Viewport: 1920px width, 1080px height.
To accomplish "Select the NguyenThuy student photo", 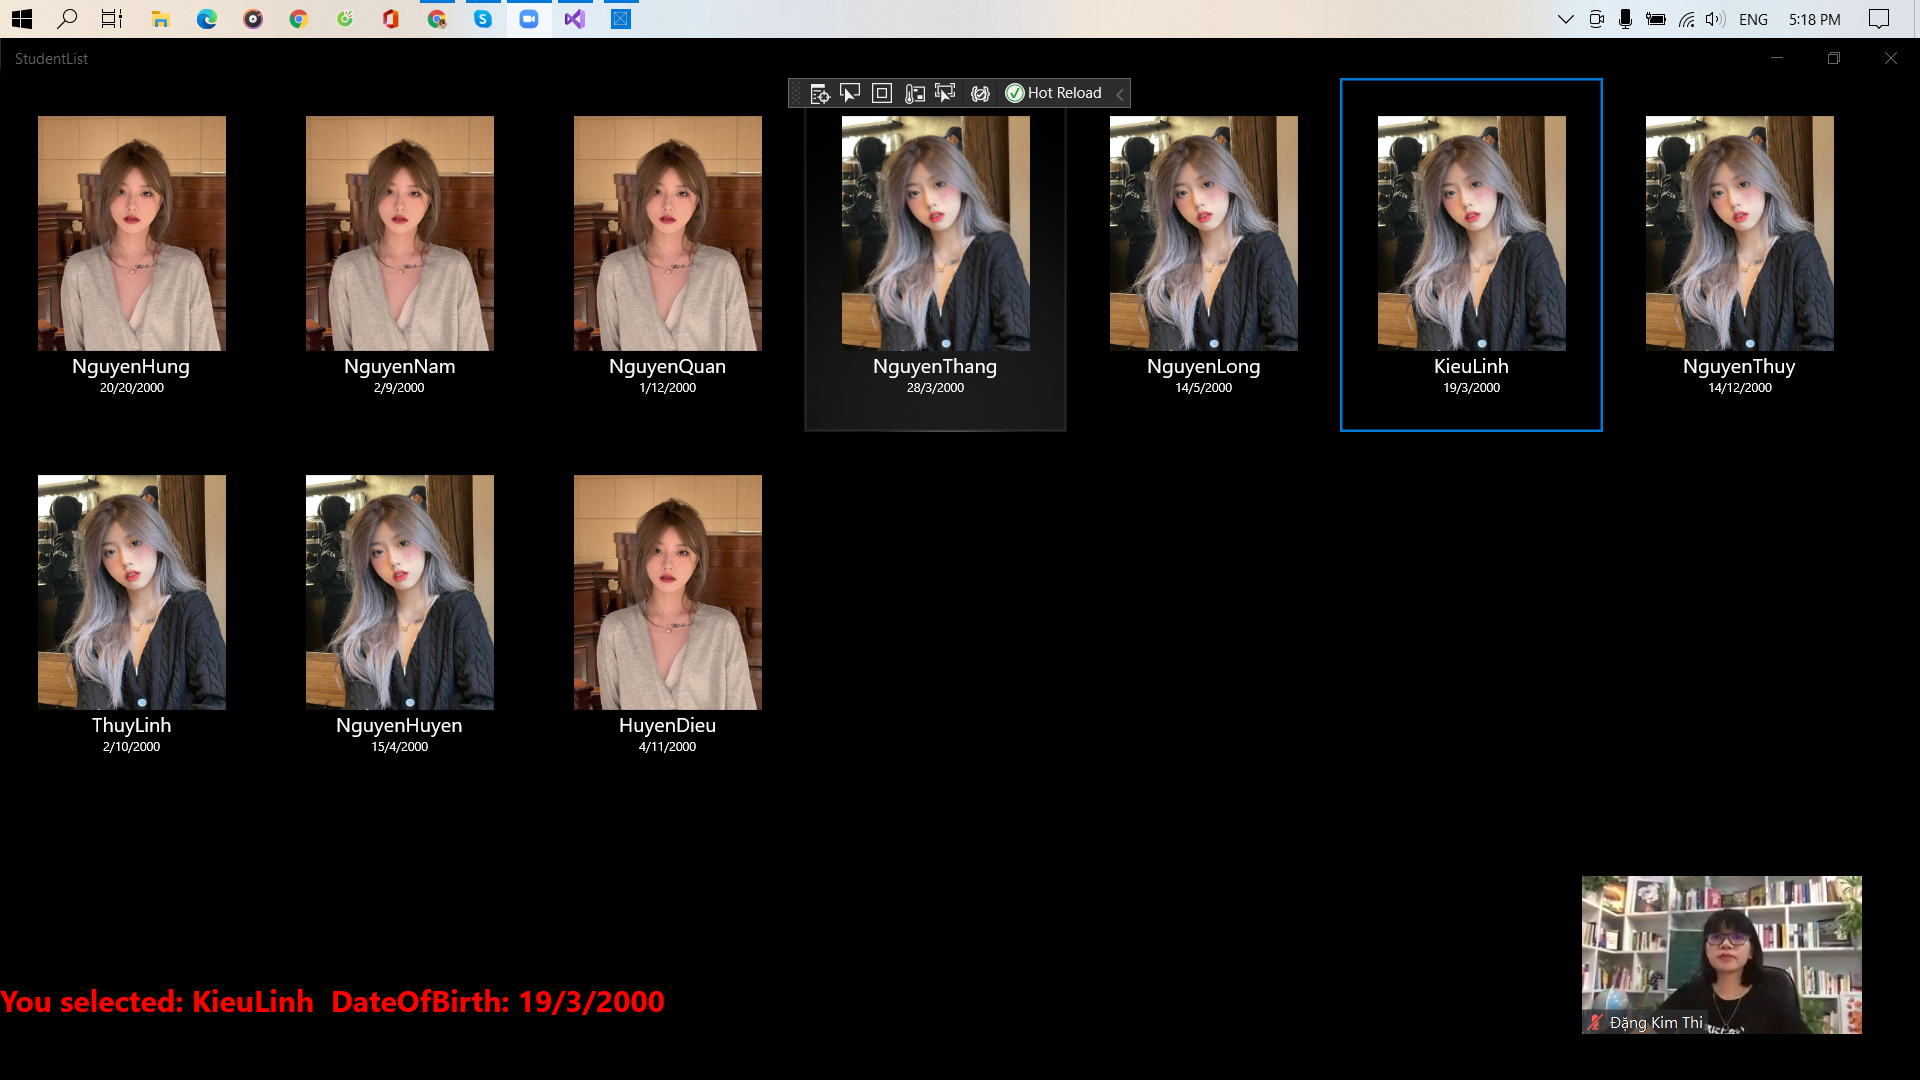I will (x=1740, y=233).
